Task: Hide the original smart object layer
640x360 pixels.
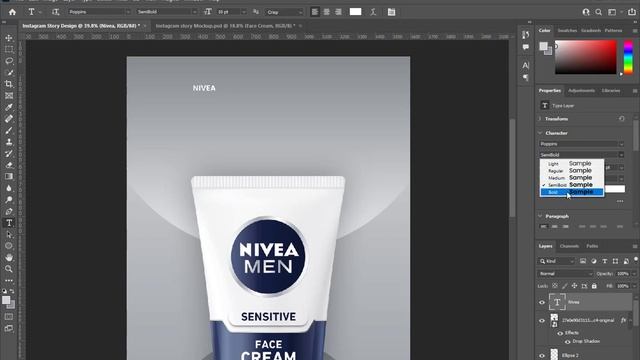Action: pos(542,320)
